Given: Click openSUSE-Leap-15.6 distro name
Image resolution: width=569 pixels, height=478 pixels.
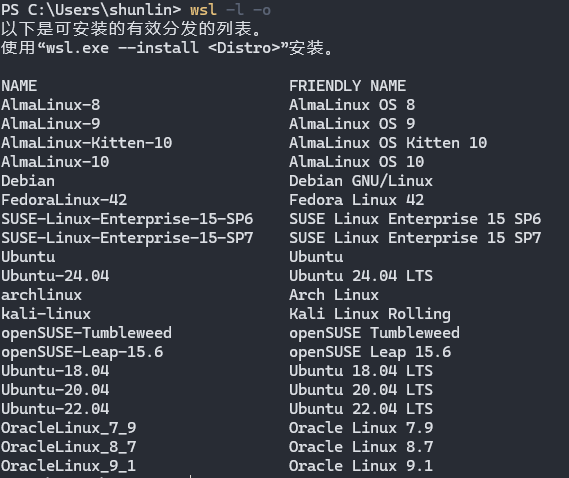Looking at the screenshot, I should pos(82,352).
